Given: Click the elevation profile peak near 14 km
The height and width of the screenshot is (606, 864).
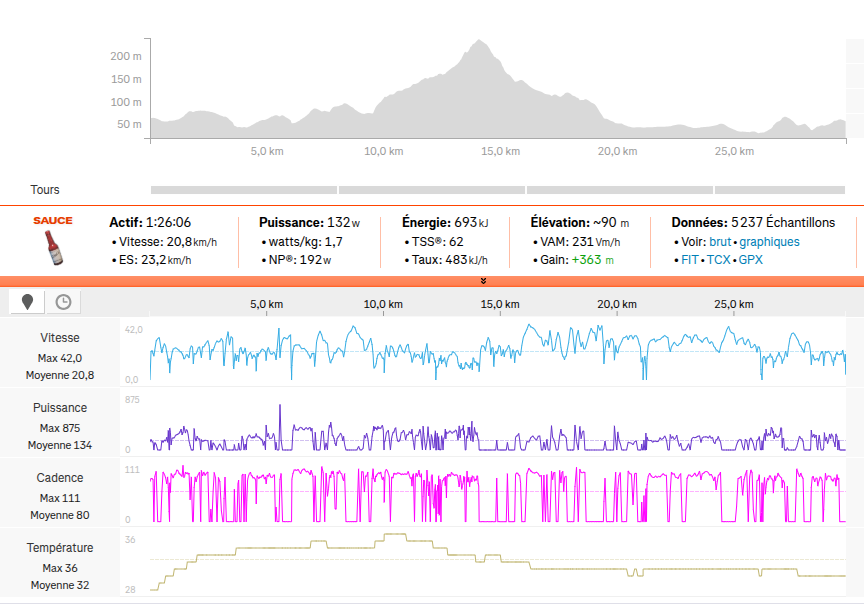Looking at the screenshot, I should (479, 42).
